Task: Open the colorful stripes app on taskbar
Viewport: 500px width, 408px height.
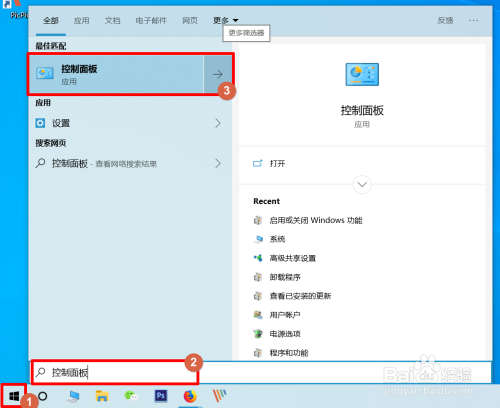Action: click(219, 396)
